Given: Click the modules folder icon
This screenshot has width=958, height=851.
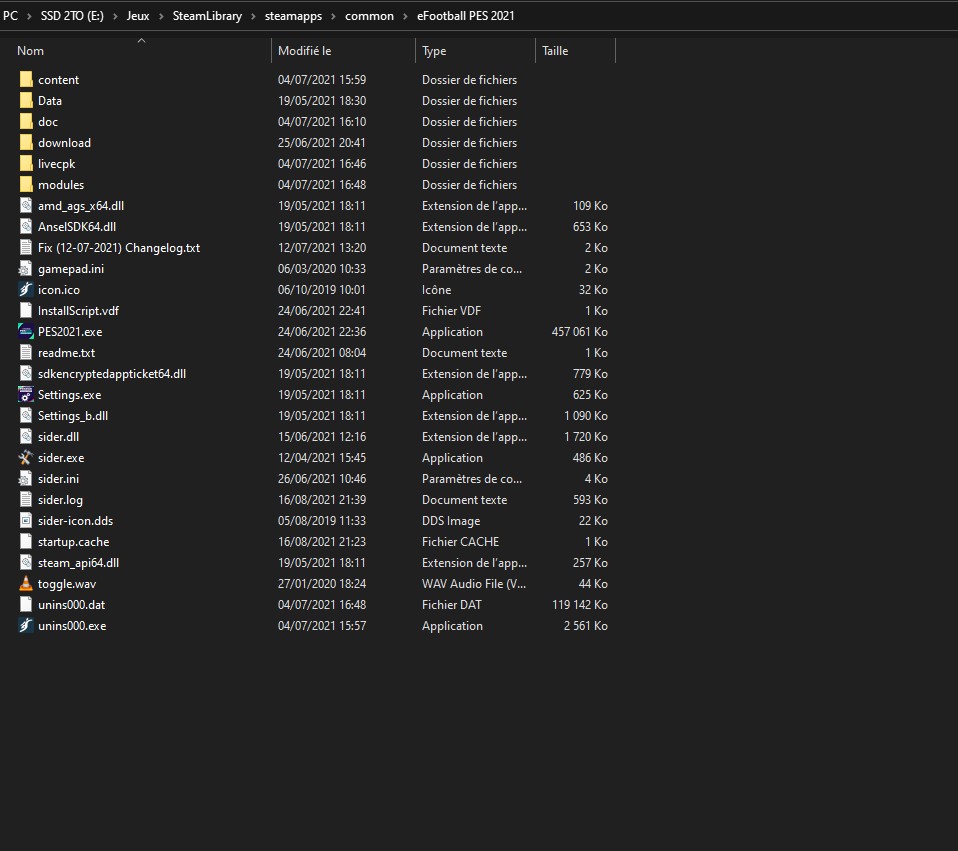Looking at the screenshot, I should [x=26, y=184].
